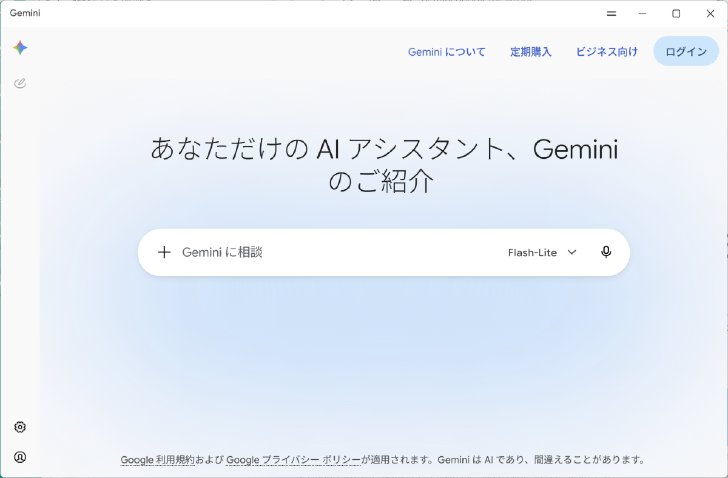The height and width of the screenshot is (478, 728).
Task: Click the Gemini sparkle logo icon
Action: pyautogui.click(x=20, y=48)
